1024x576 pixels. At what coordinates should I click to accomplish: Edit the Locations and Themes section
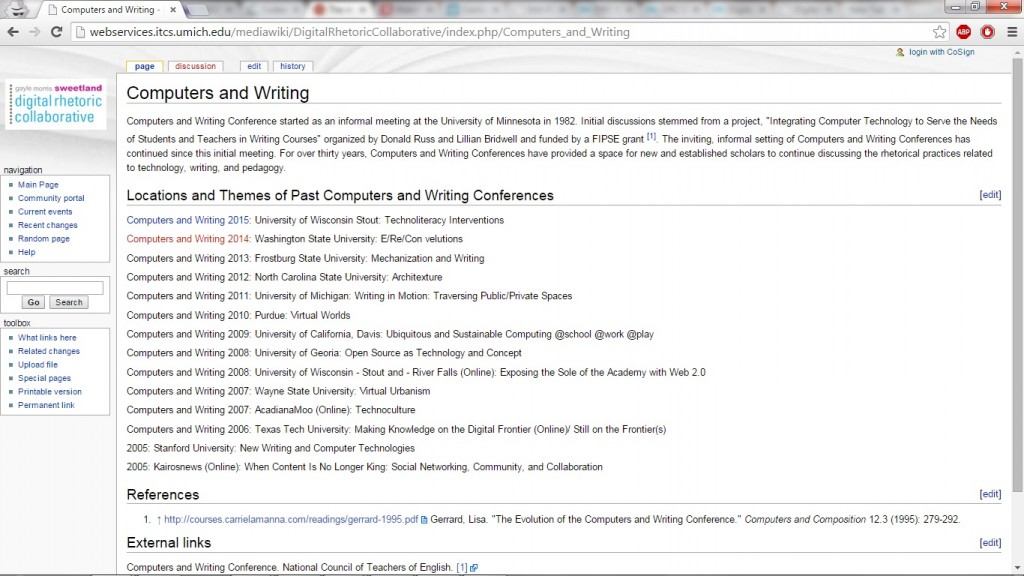pyautogui.click(x=990, y=195)
